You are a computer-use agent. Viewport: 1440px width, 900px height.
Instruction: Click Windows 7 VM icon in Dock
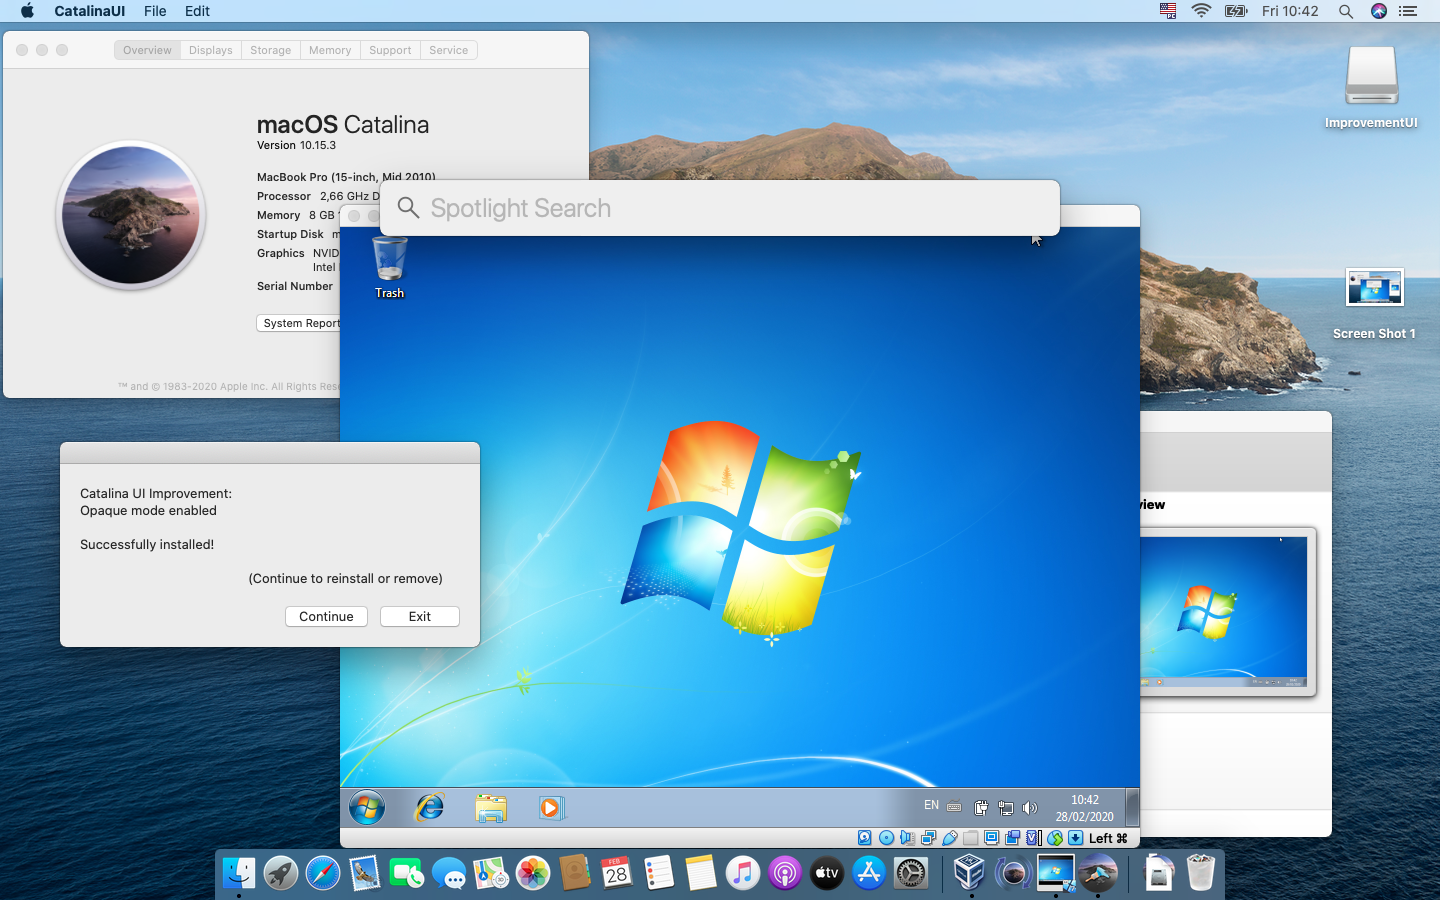[x=1055, y=873]
